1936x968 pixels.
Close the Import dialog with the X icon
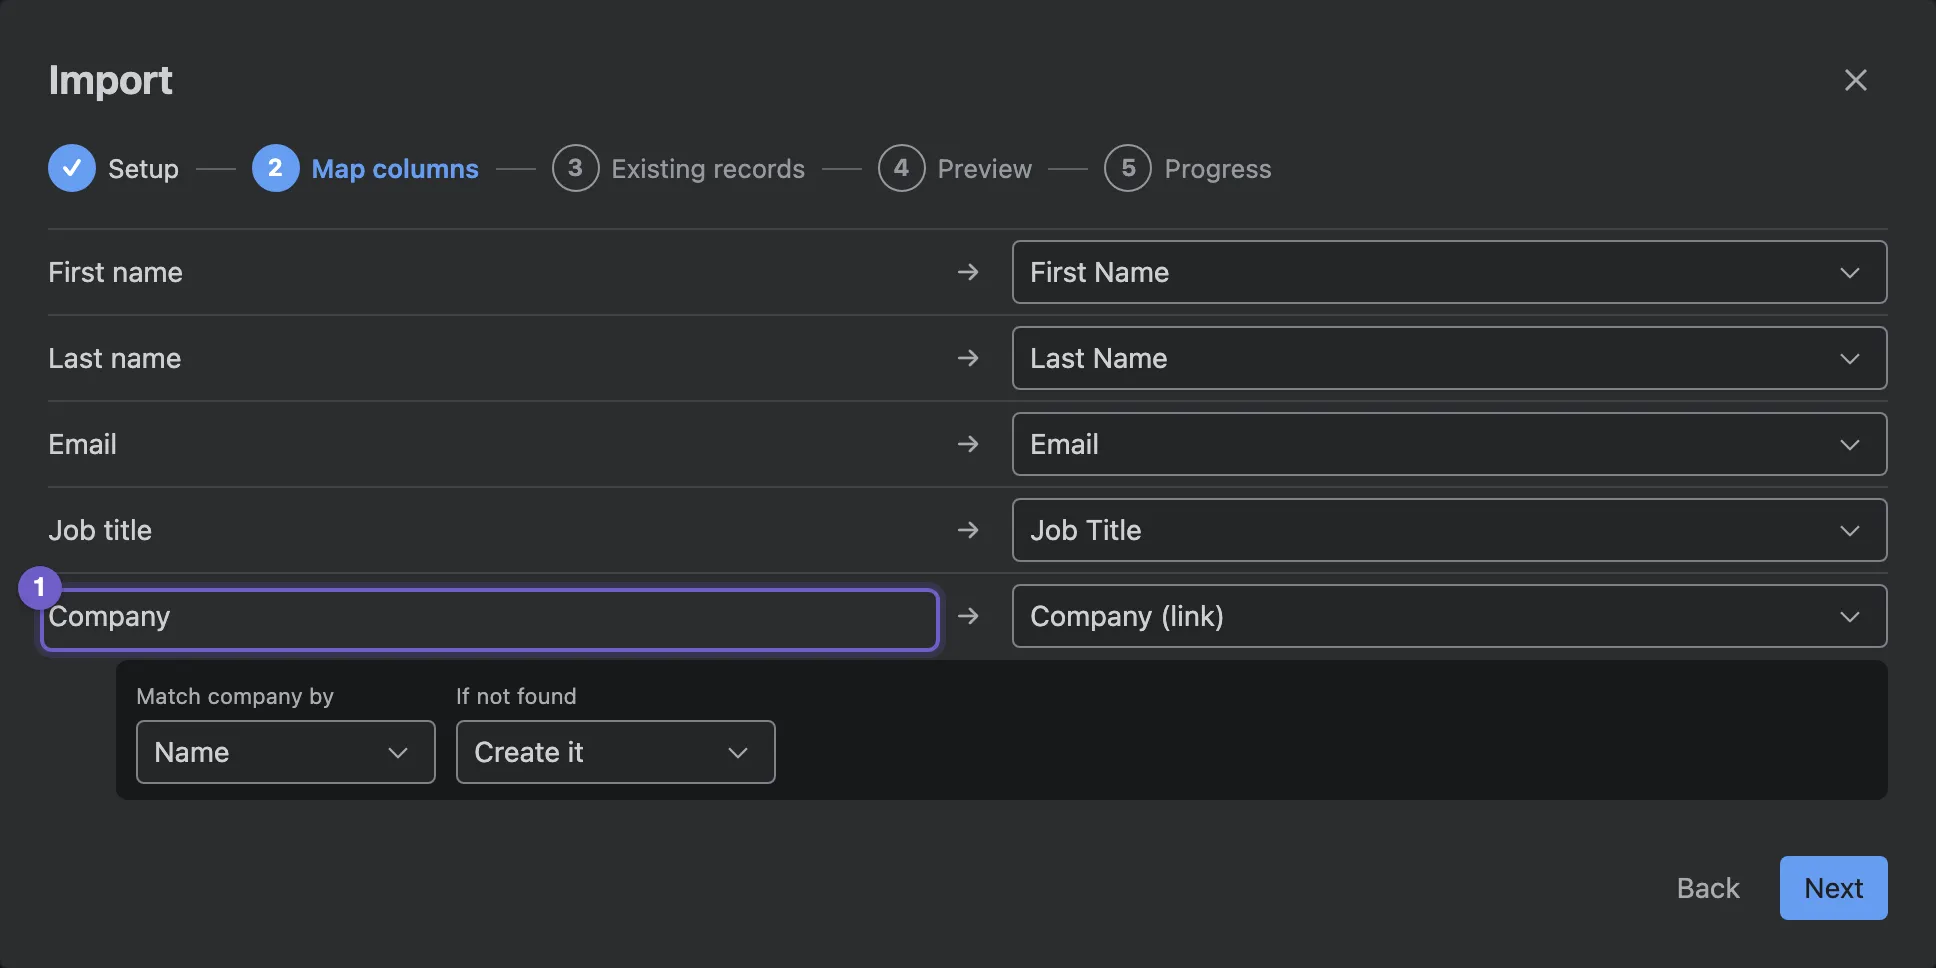[x=1855, y=80]
